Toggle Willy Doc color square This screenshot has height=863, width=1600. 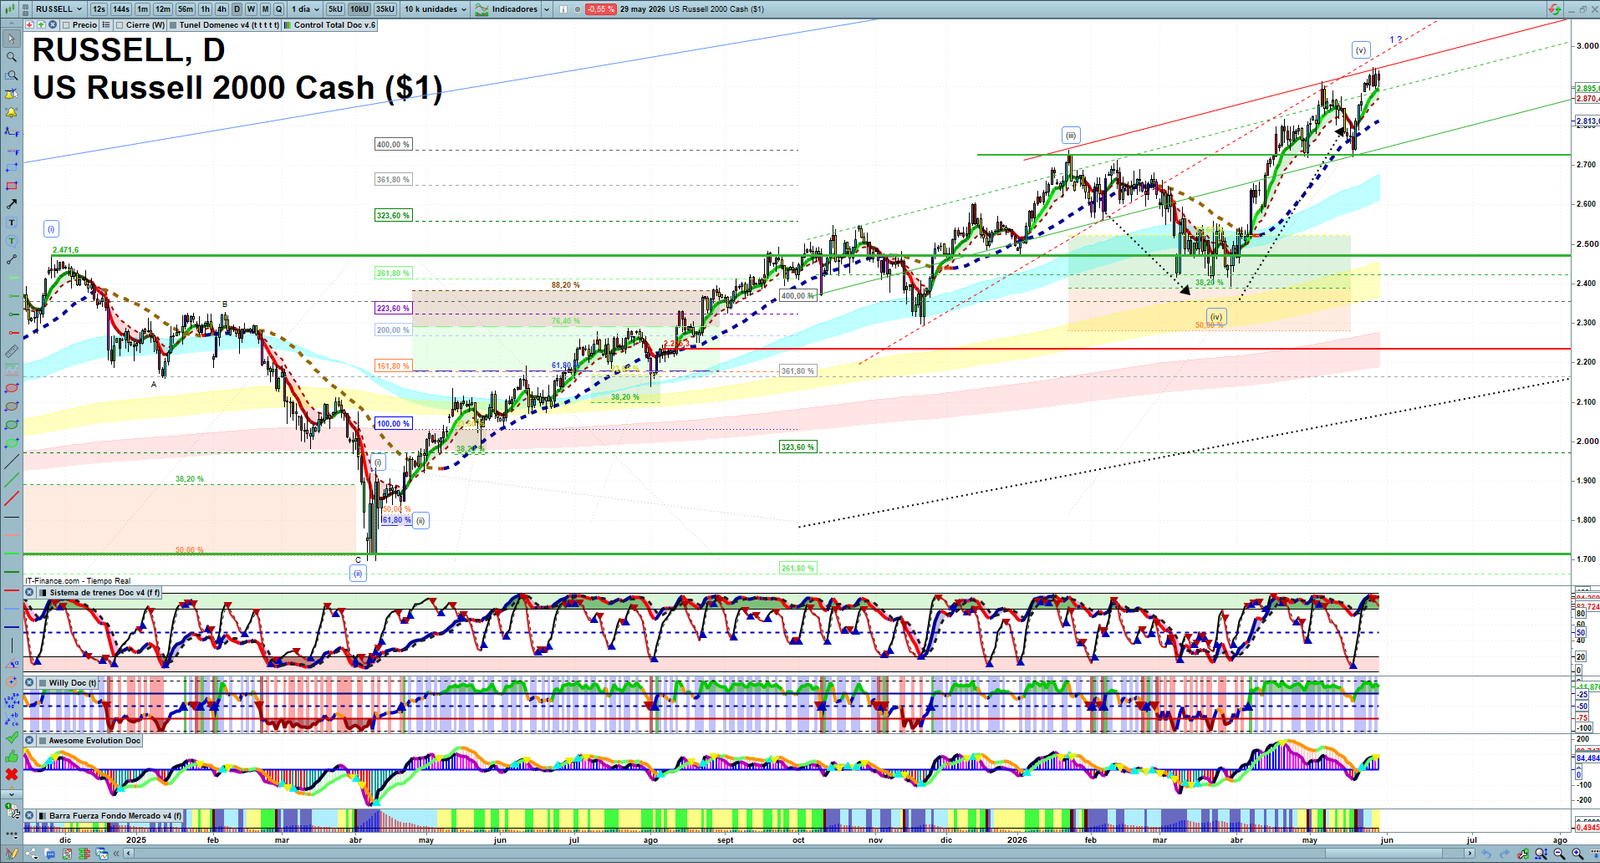coord(42,683)
